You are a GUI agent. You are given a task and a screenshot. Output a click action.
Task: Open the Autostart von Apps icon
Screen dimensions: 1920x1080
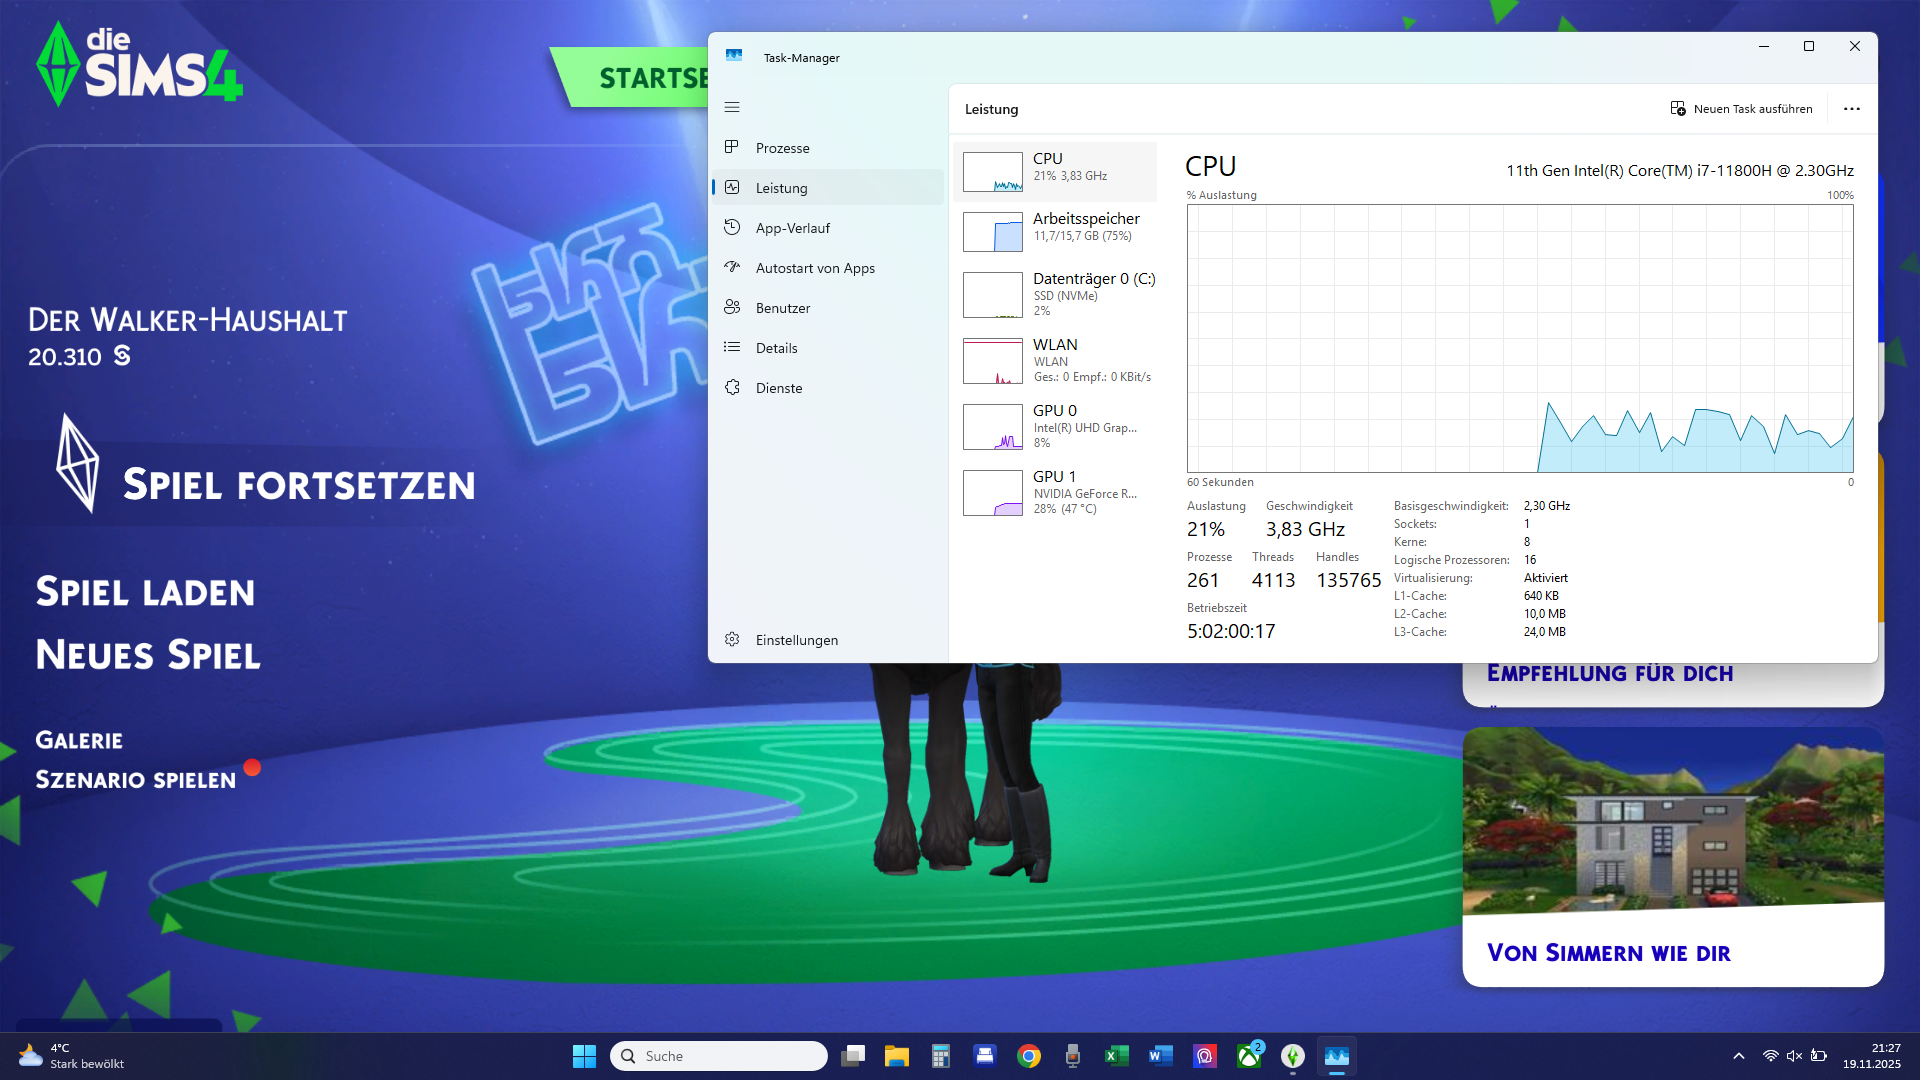pos(732,267)
